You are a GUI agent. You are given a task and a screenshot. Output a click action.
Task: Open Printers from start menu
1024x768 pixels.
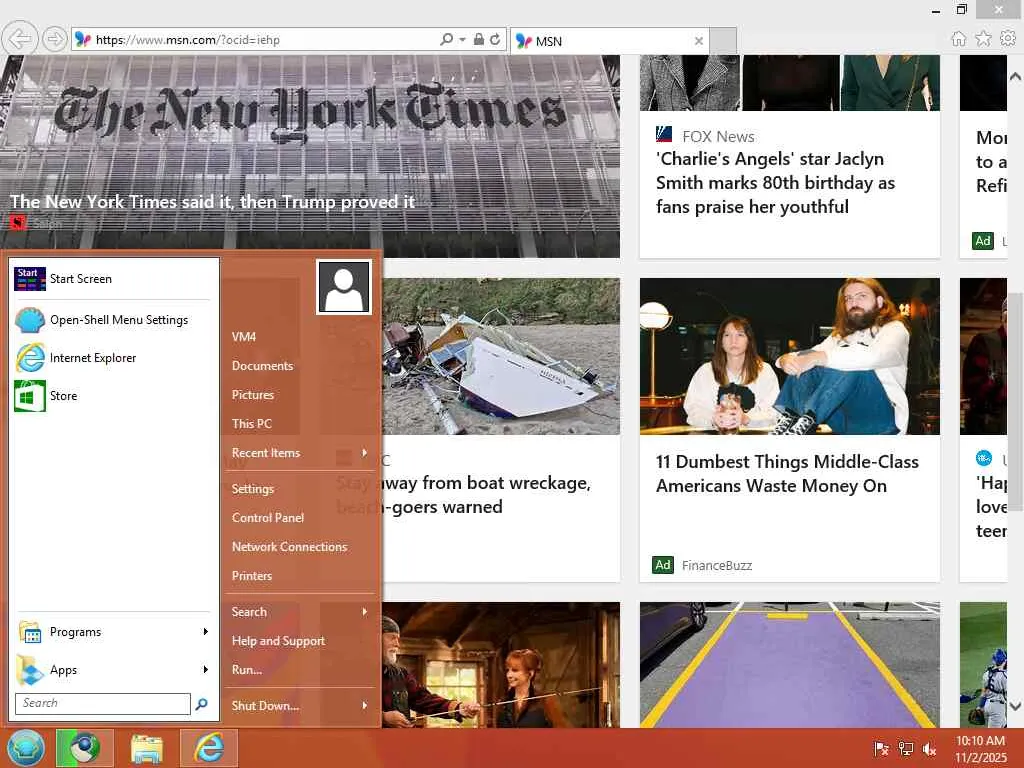click(x=300, y=576)
